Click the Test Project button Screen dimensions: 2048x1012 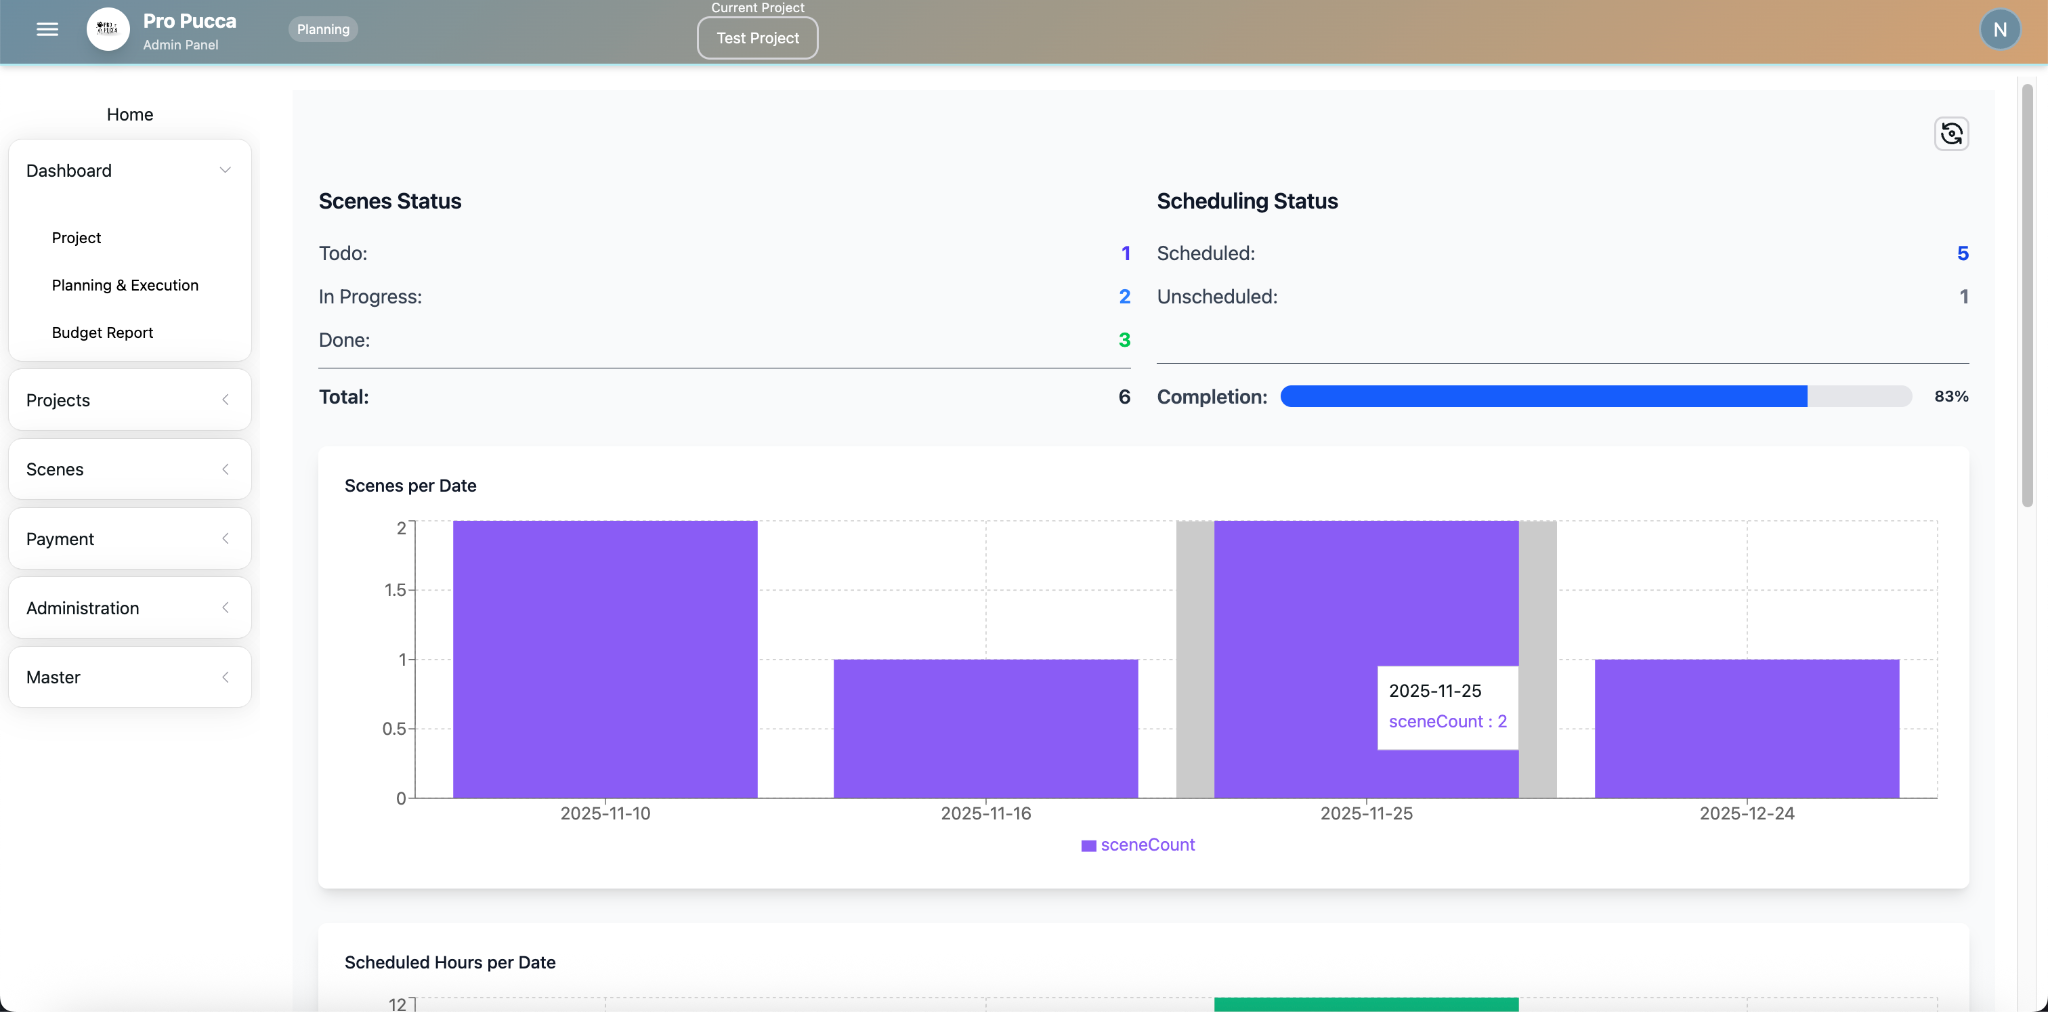coord(757,38)
